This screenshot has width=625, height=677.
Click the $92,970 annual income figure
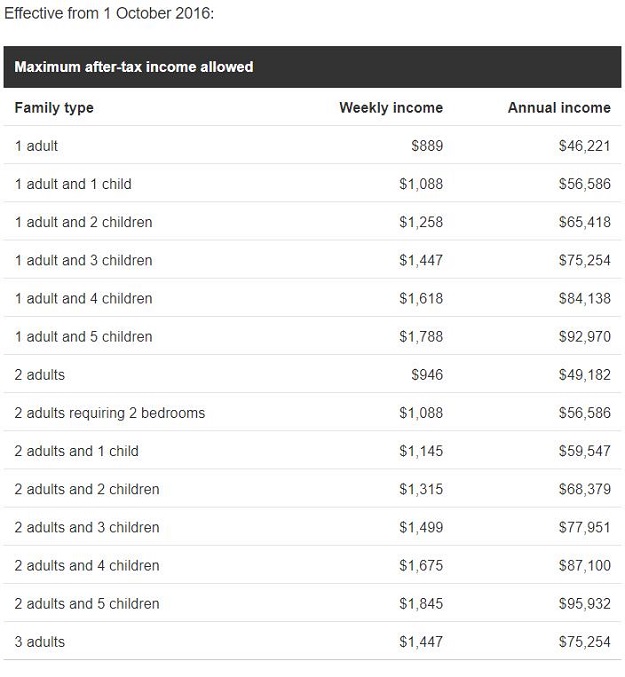click(584, 337)
